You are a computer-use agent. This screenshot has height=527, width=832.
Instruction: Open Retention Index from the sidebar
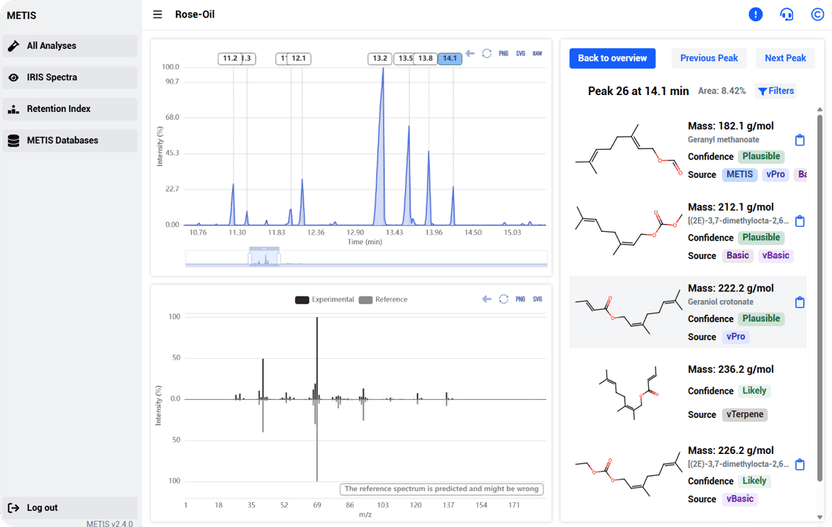[x=70, y=109]
